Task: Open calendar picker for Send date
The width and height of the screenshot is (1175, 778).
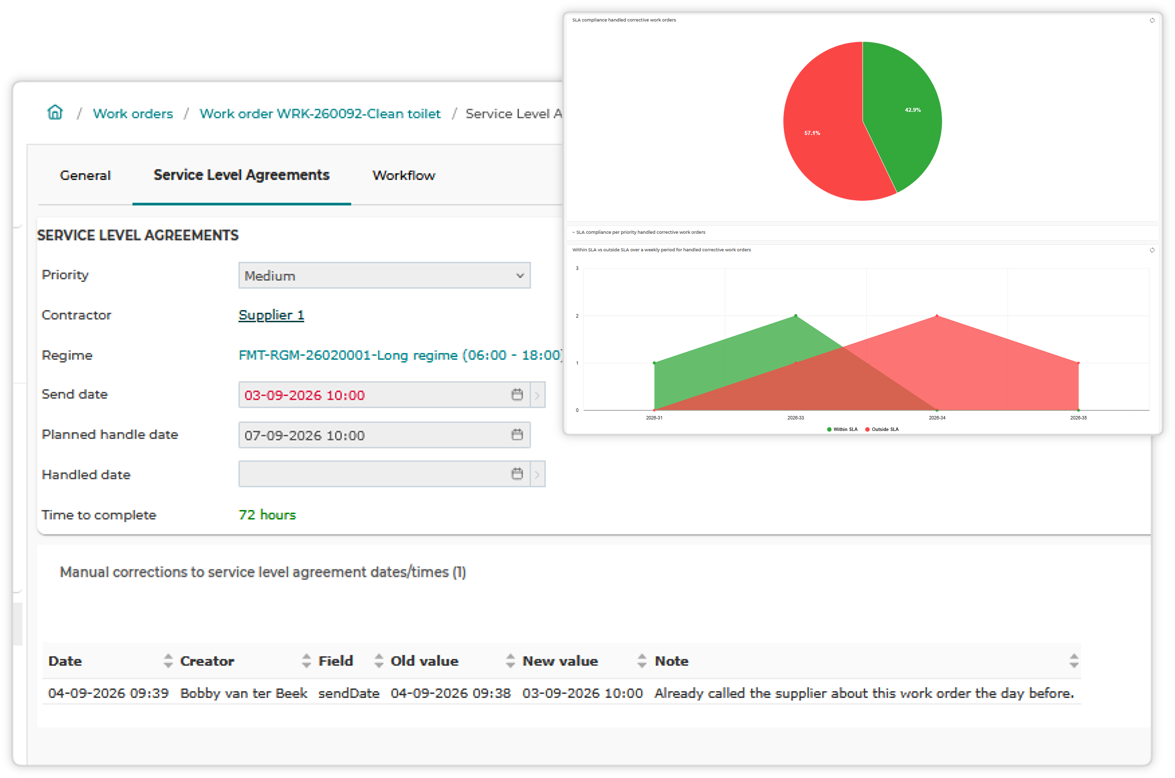Action: [x=517, y=394]
